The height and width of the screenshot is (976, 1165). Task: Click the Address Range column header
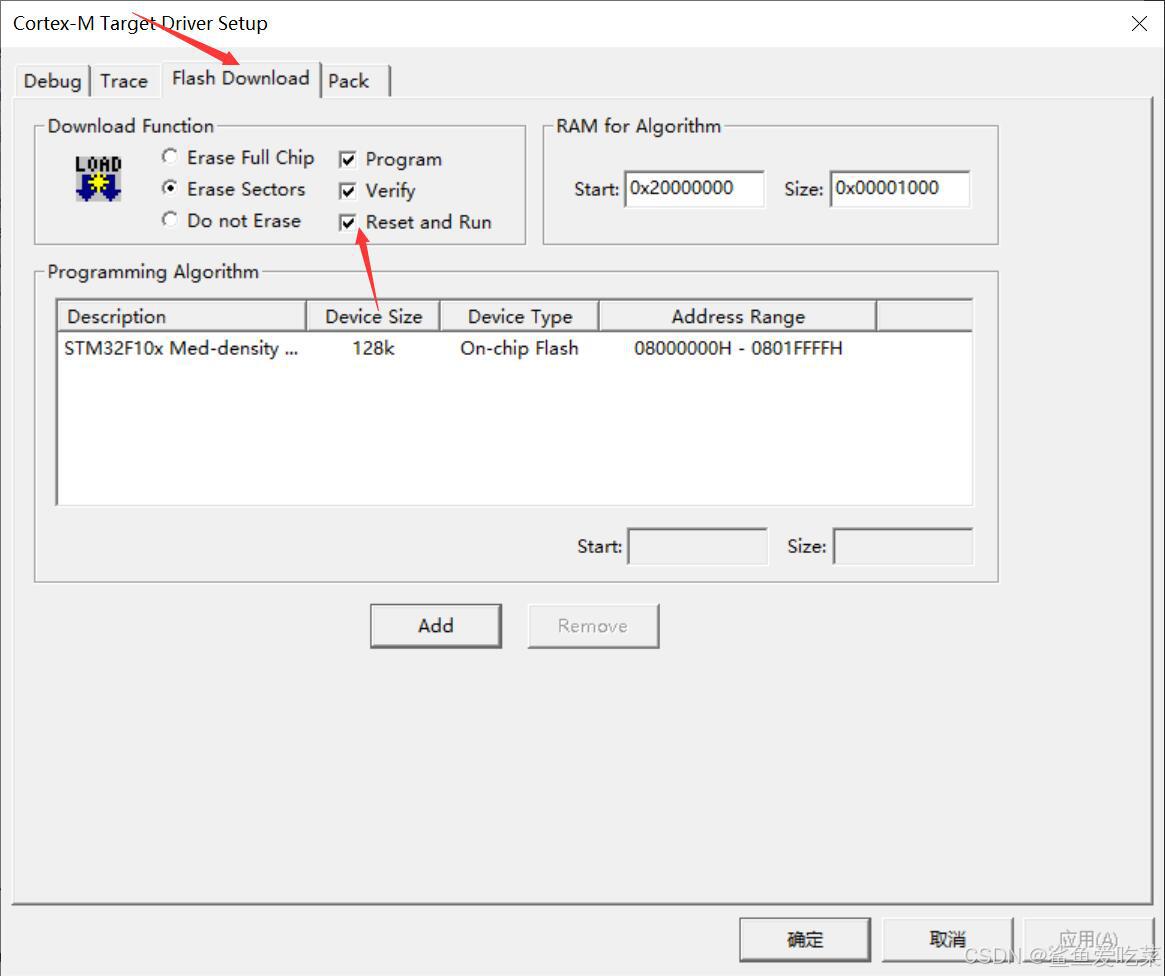[x=738, y=316]
